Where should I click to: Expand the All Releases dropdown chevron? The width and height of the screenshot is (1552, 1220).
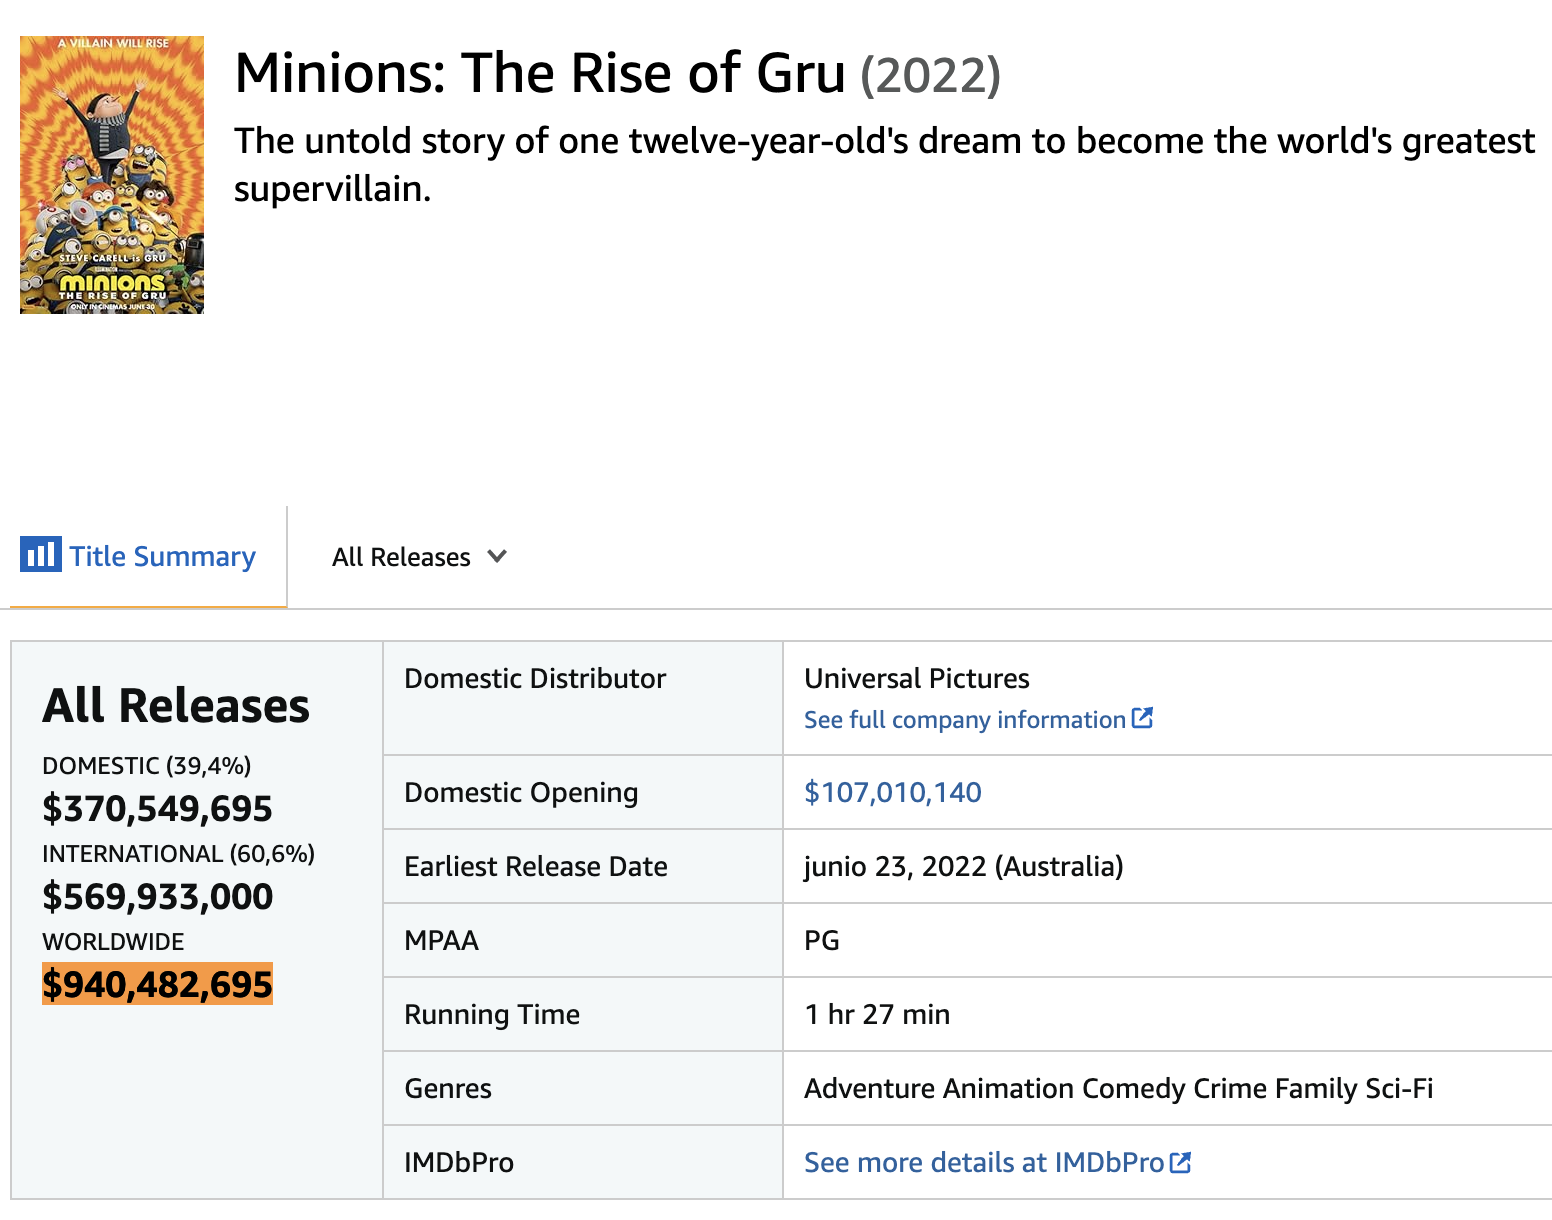(x=497, y=556)
